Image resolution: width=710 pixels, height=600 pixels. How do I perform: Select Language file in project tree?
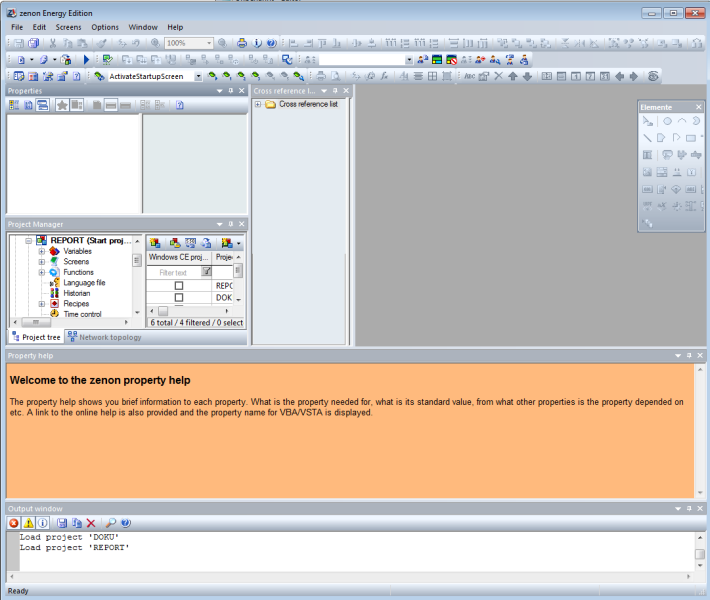tap(84, 283)
